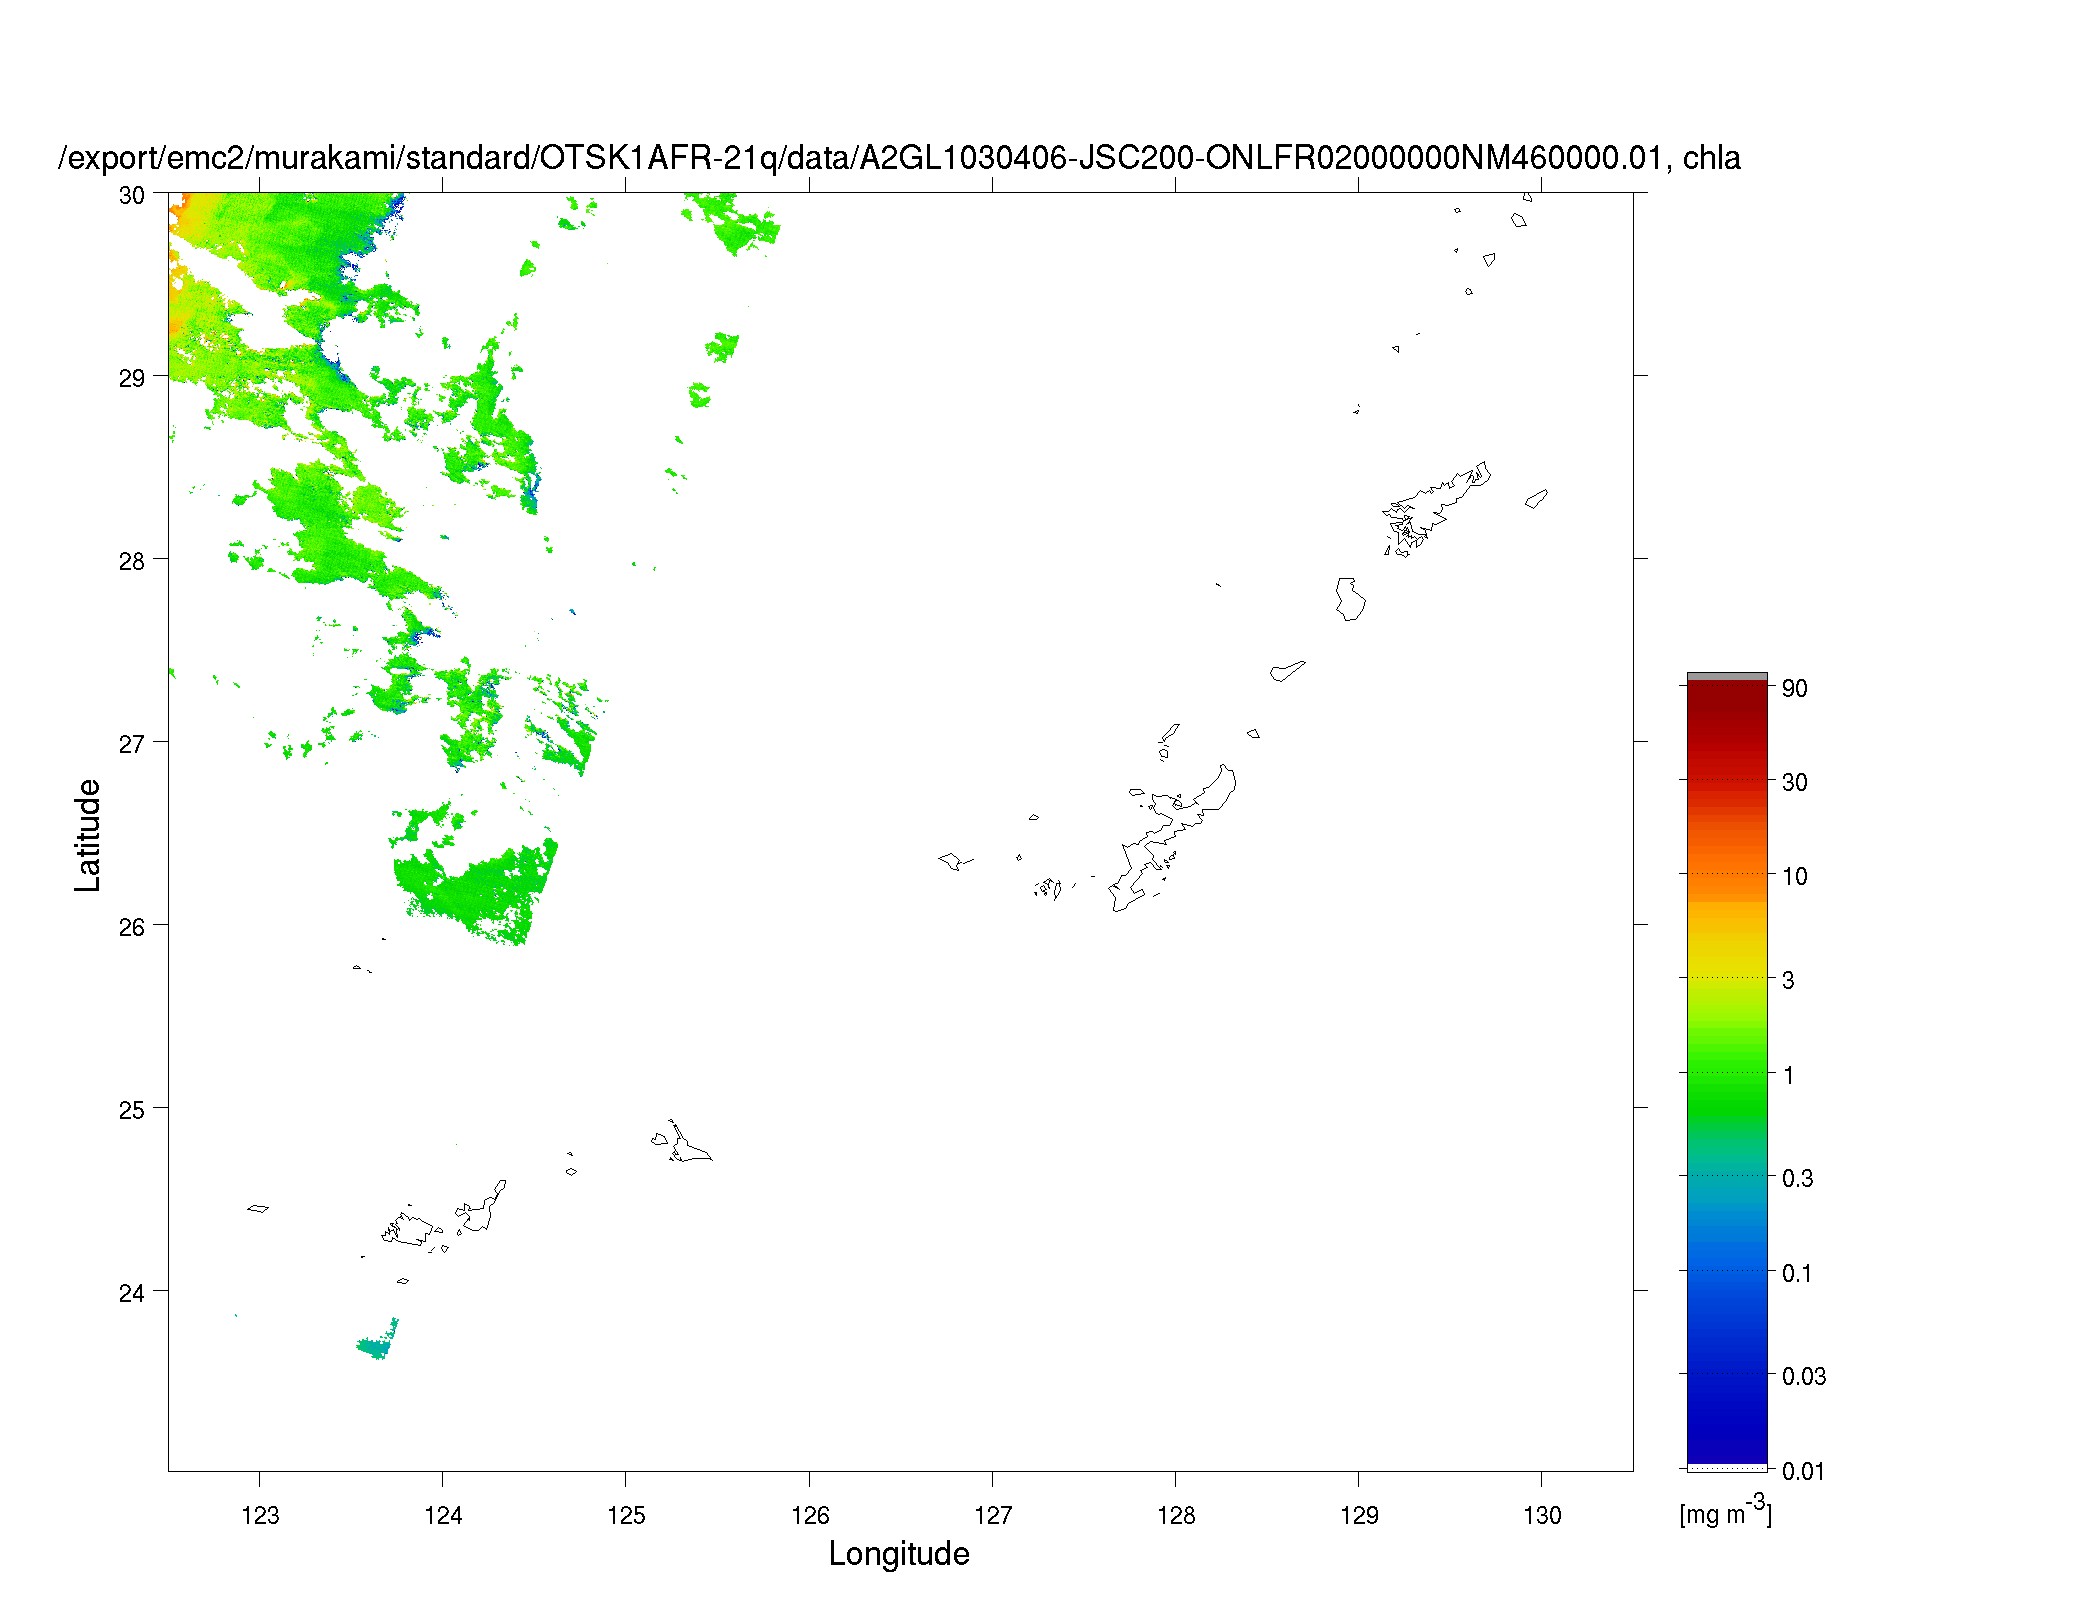Click the colorbar label 10
The width and height of the screenshot is (2099, 1600).
pos(1795,876)
